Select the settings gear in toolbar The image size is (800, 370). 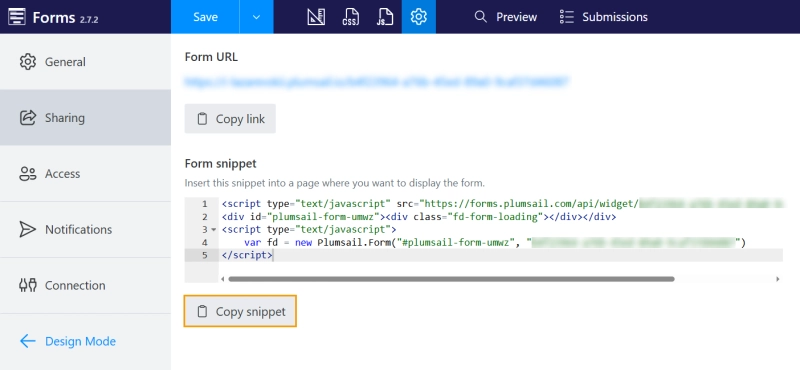pos(418,17)
